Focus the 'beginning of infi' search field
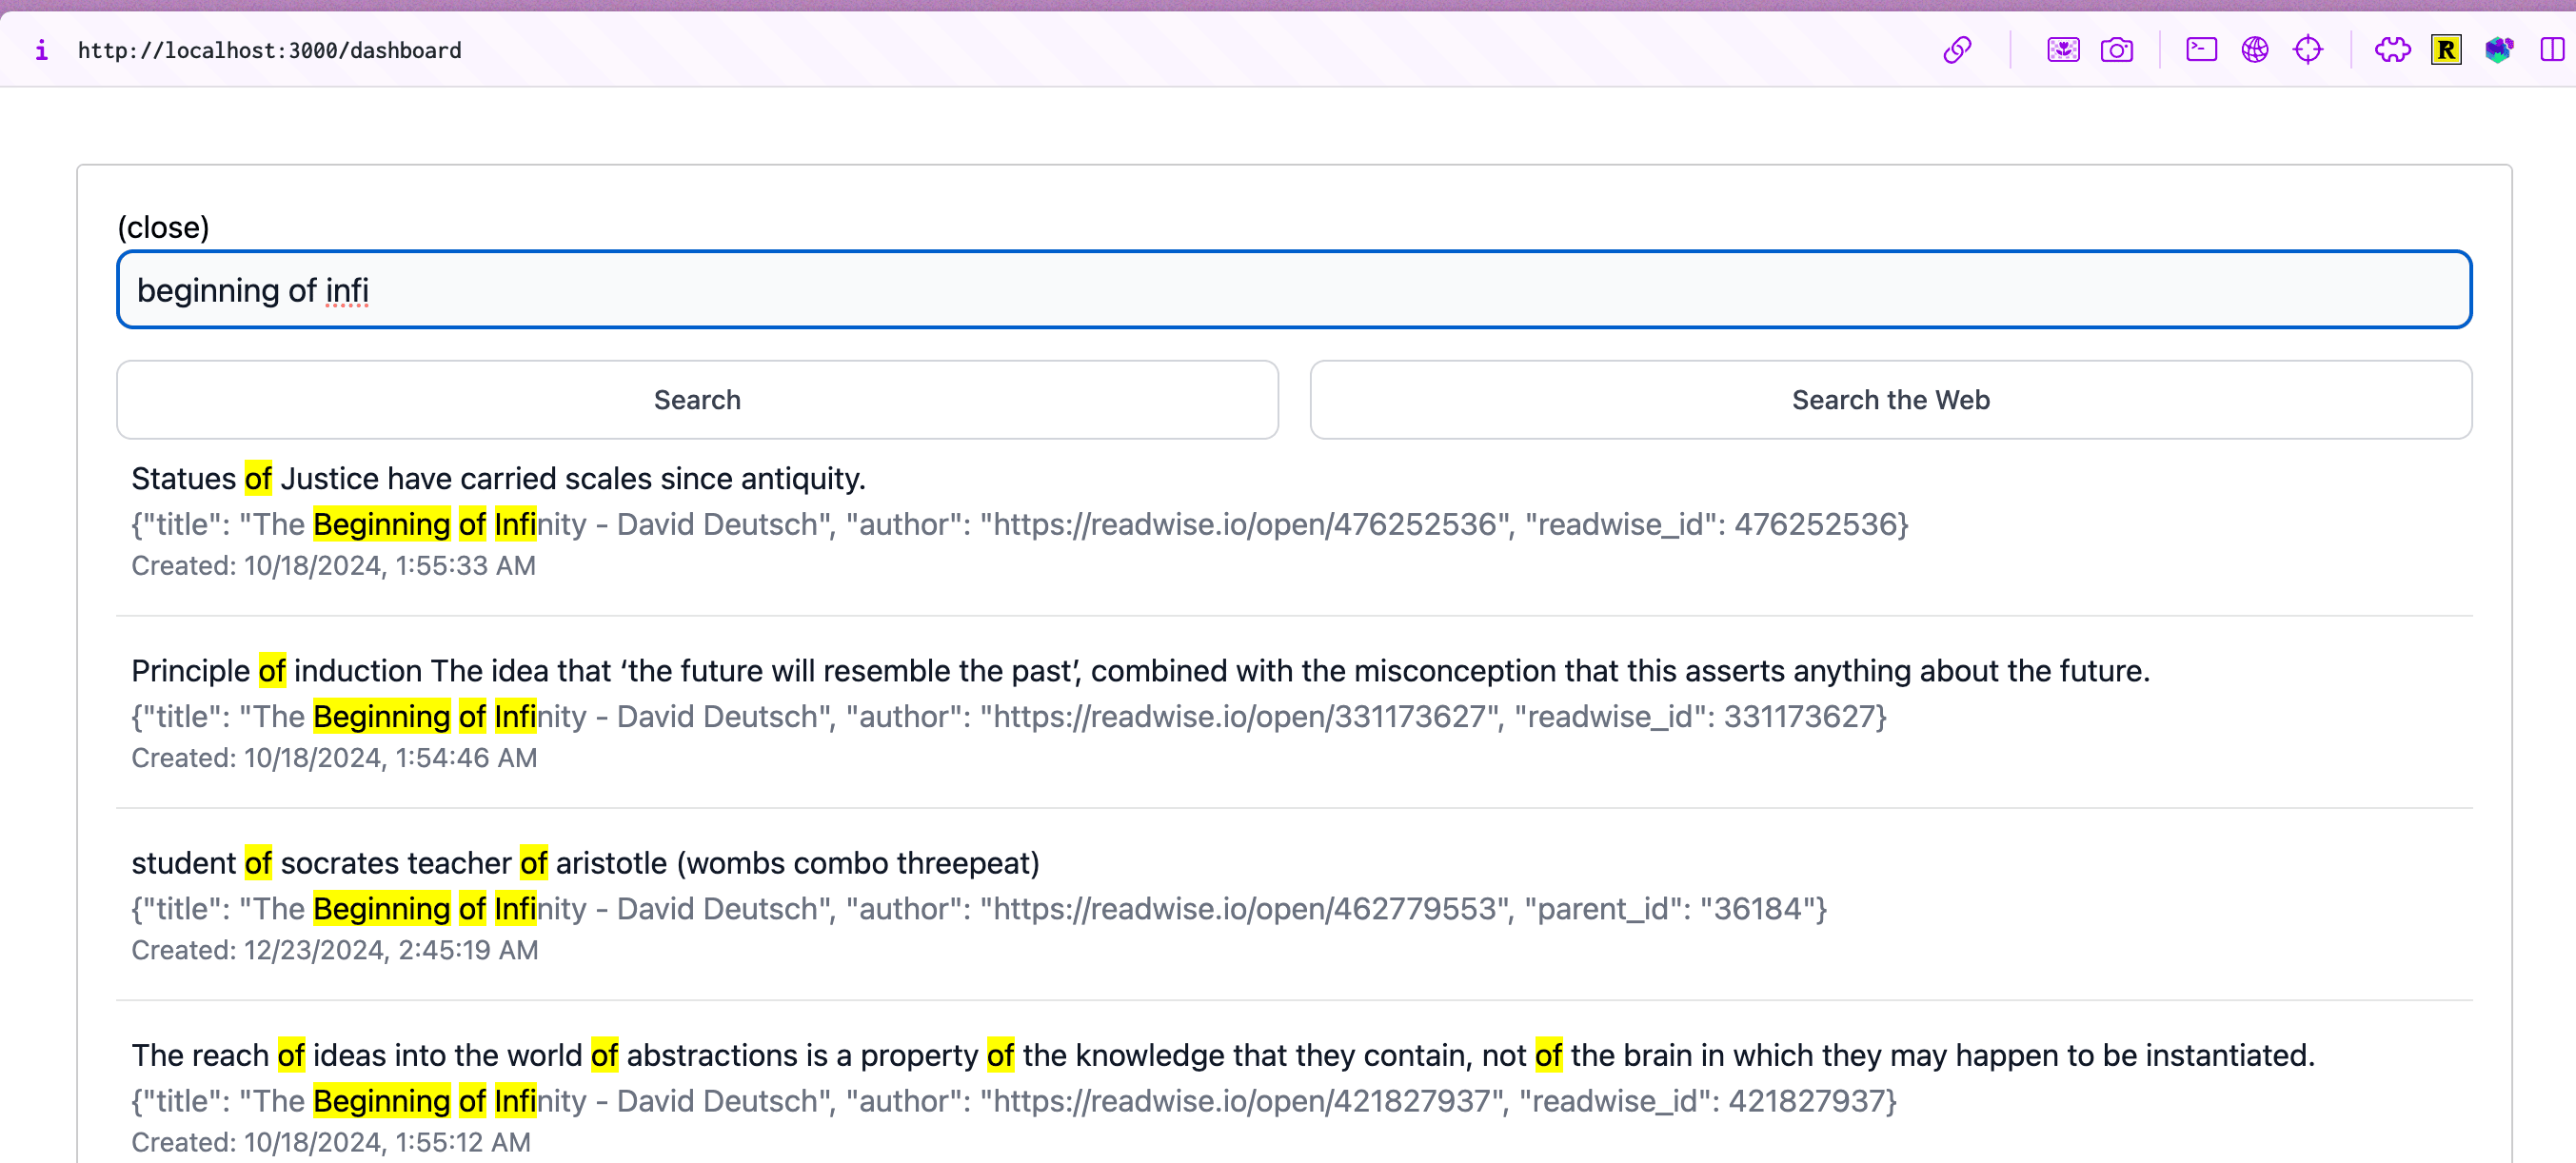 (x=1293, y=290)
